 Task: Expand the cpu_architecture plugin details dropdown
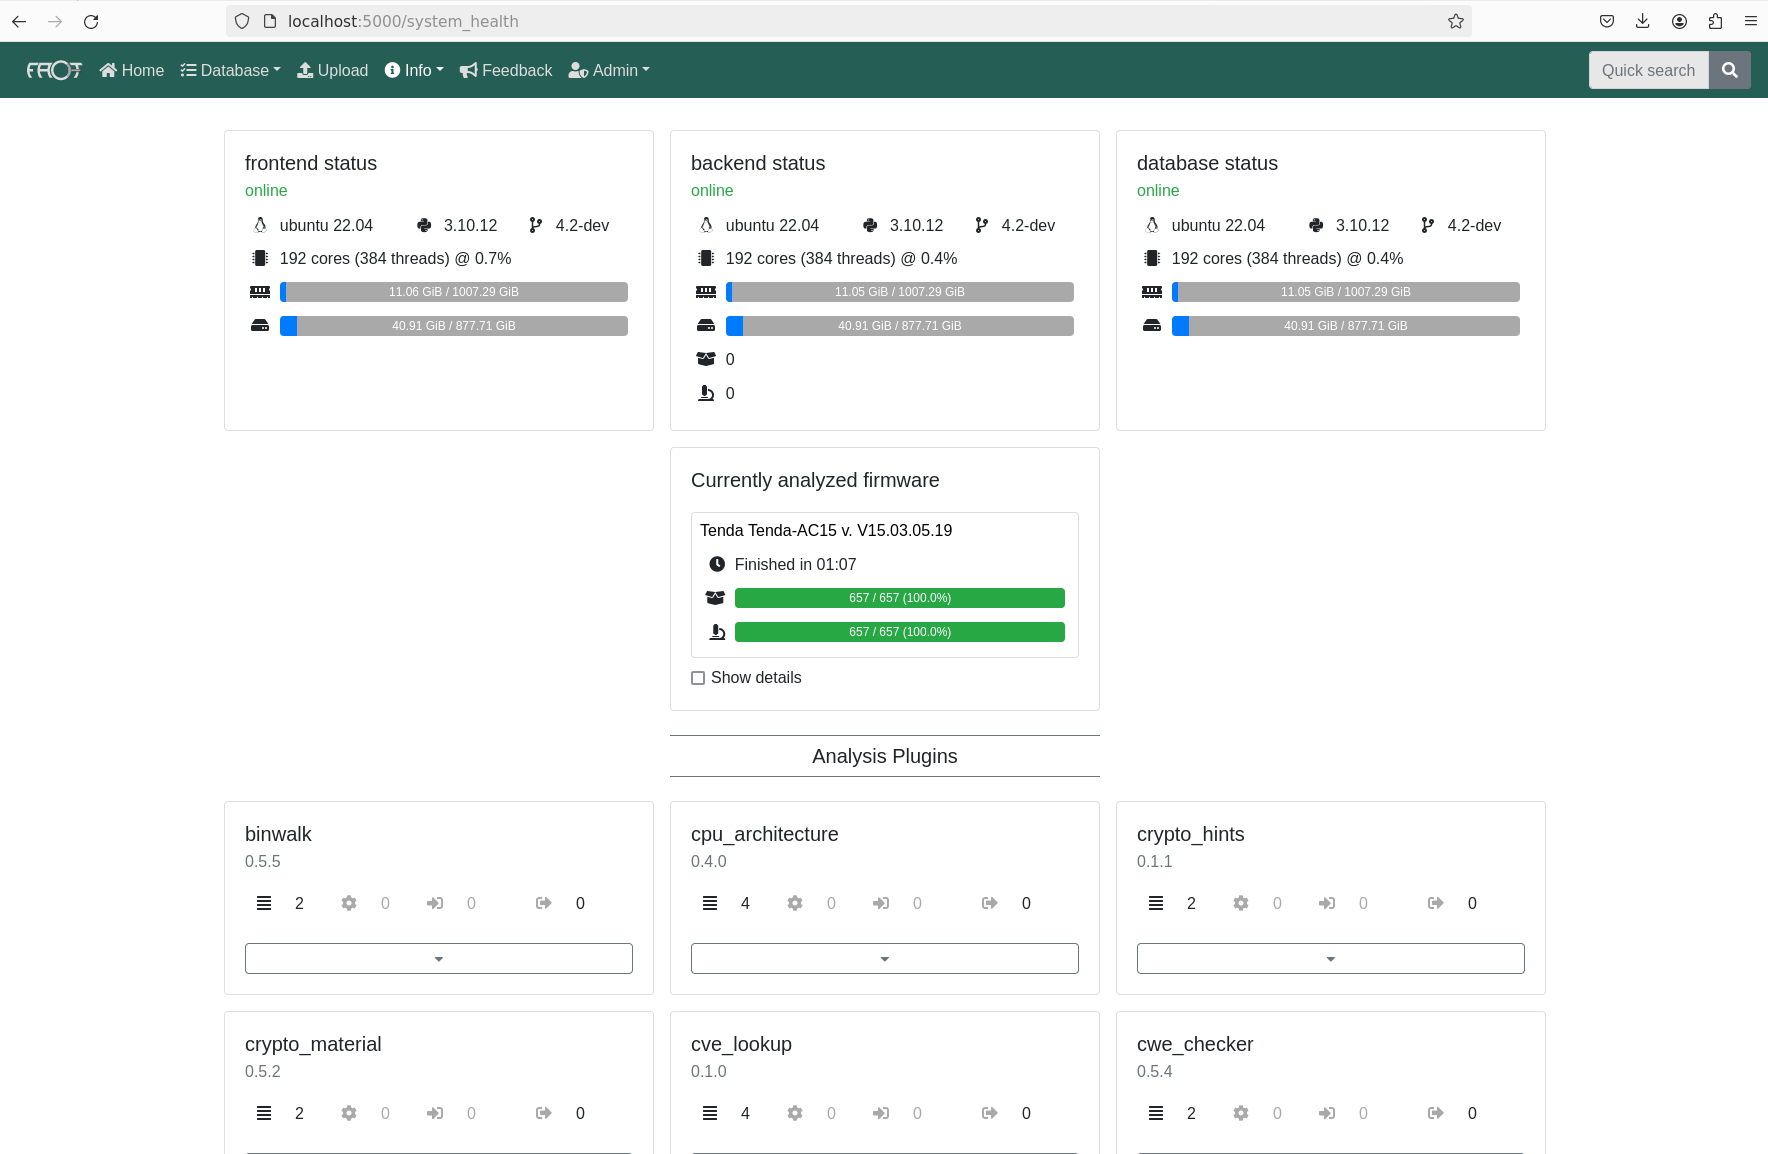pos(884,958)
